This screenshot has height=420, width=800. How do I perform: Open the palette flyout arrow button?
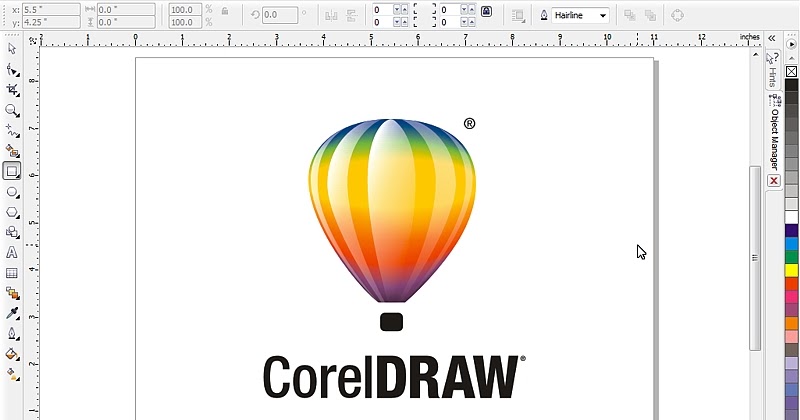(792, 44)
